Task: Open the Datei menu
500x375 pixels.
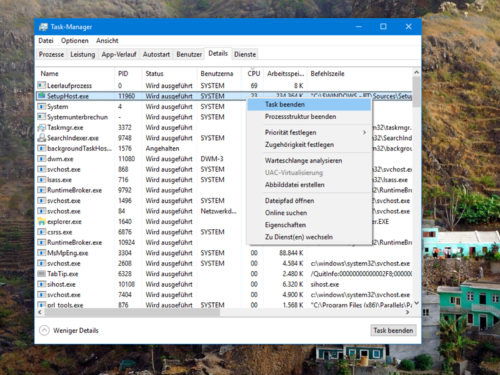Action: pyautogui.click(x=46, y=41)
